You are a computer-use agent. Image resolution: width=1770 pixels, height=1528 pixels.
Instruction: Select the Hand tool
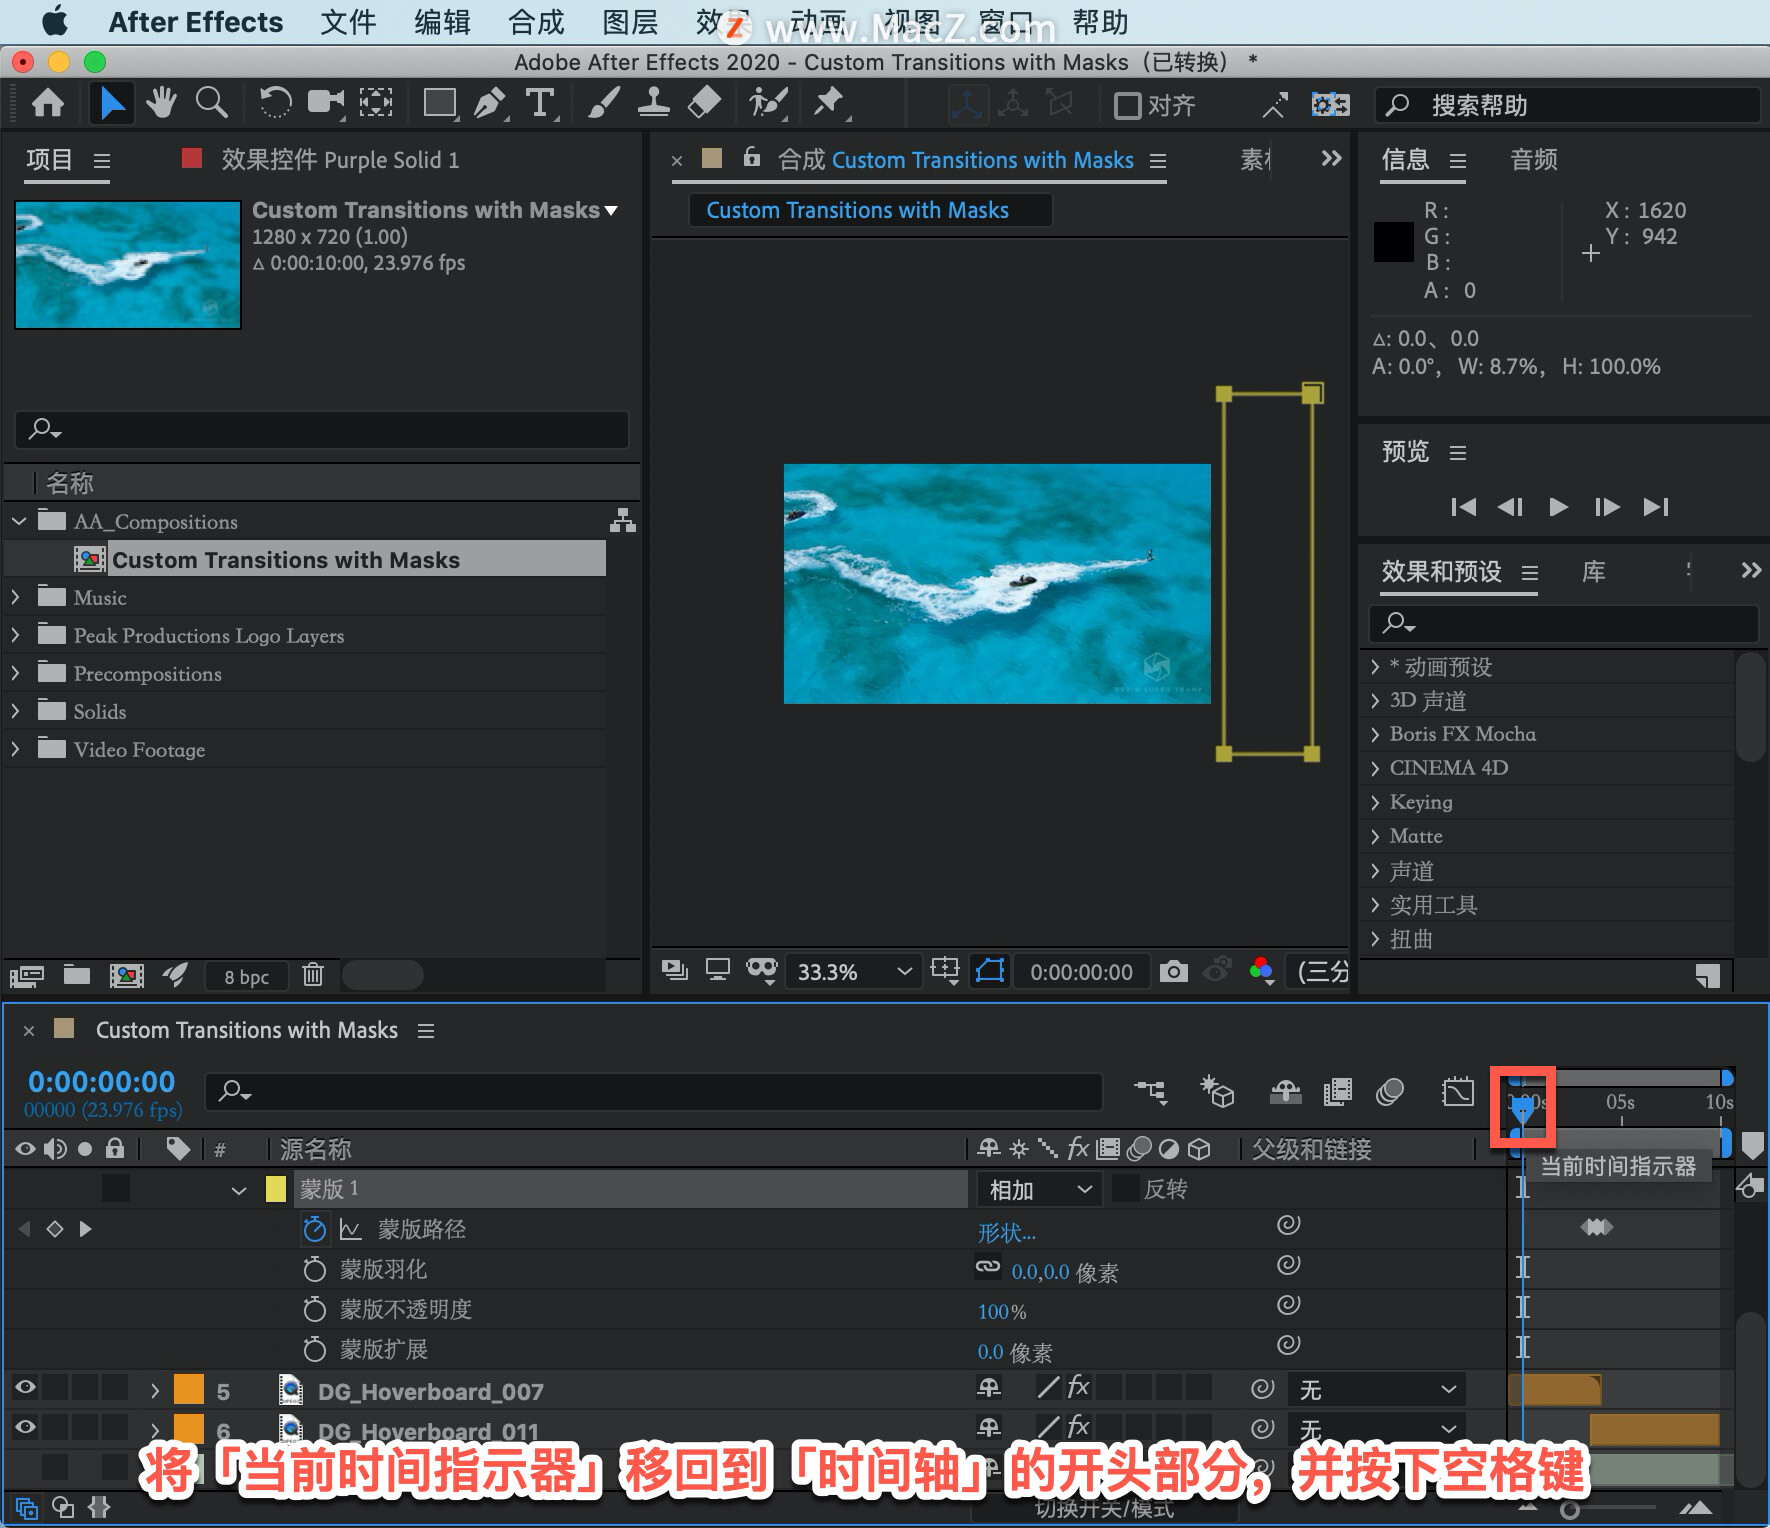(x=161, y=103)
